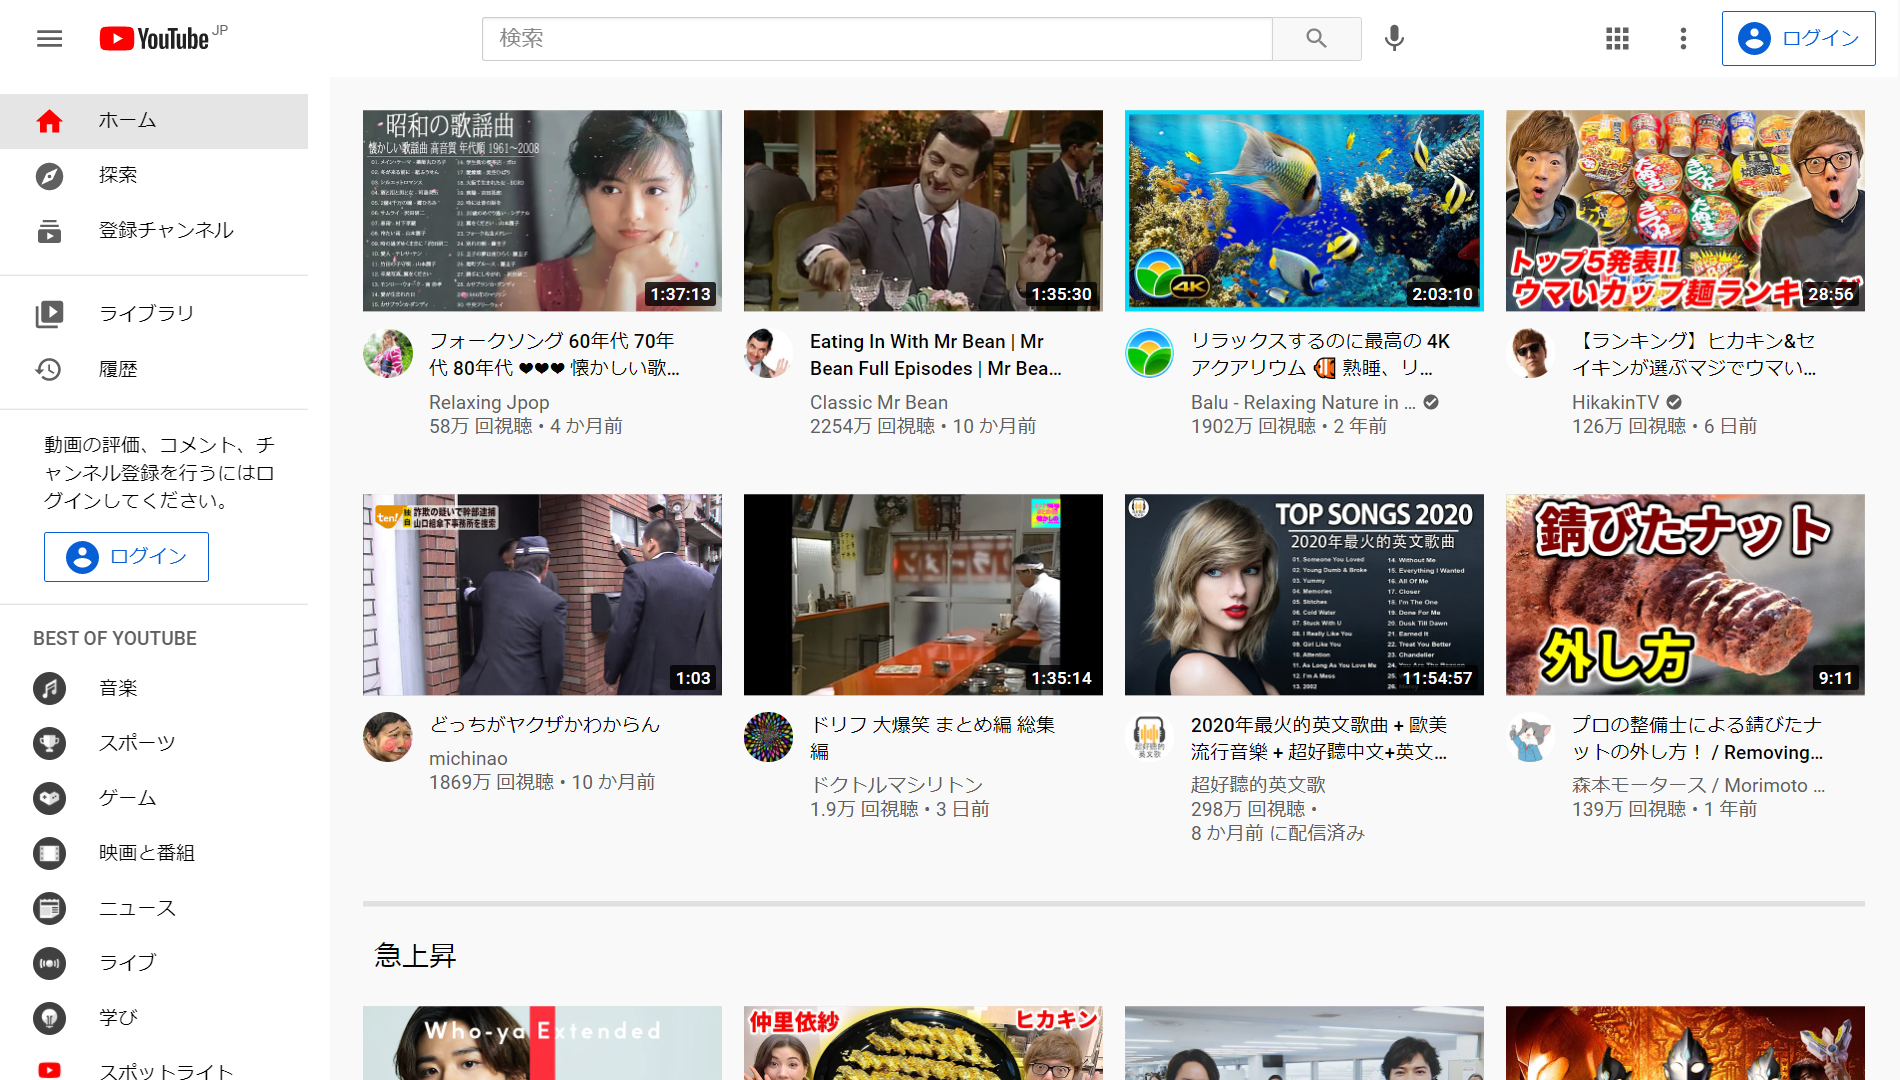Open the ドリフ restaurant video thumbnail
Viewport: 1900px width, 1080px height.
click(923, 594)
